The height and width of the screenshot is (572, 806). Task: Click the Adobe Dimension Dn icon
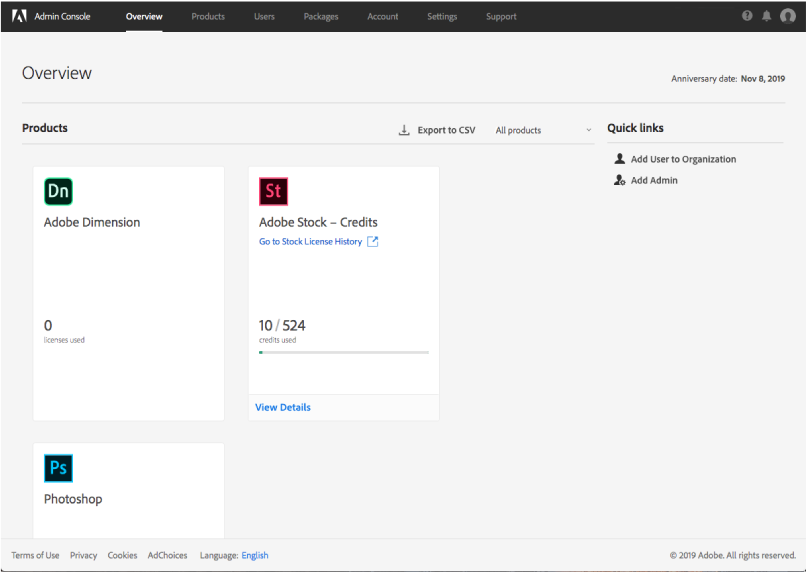pos(58,191)
